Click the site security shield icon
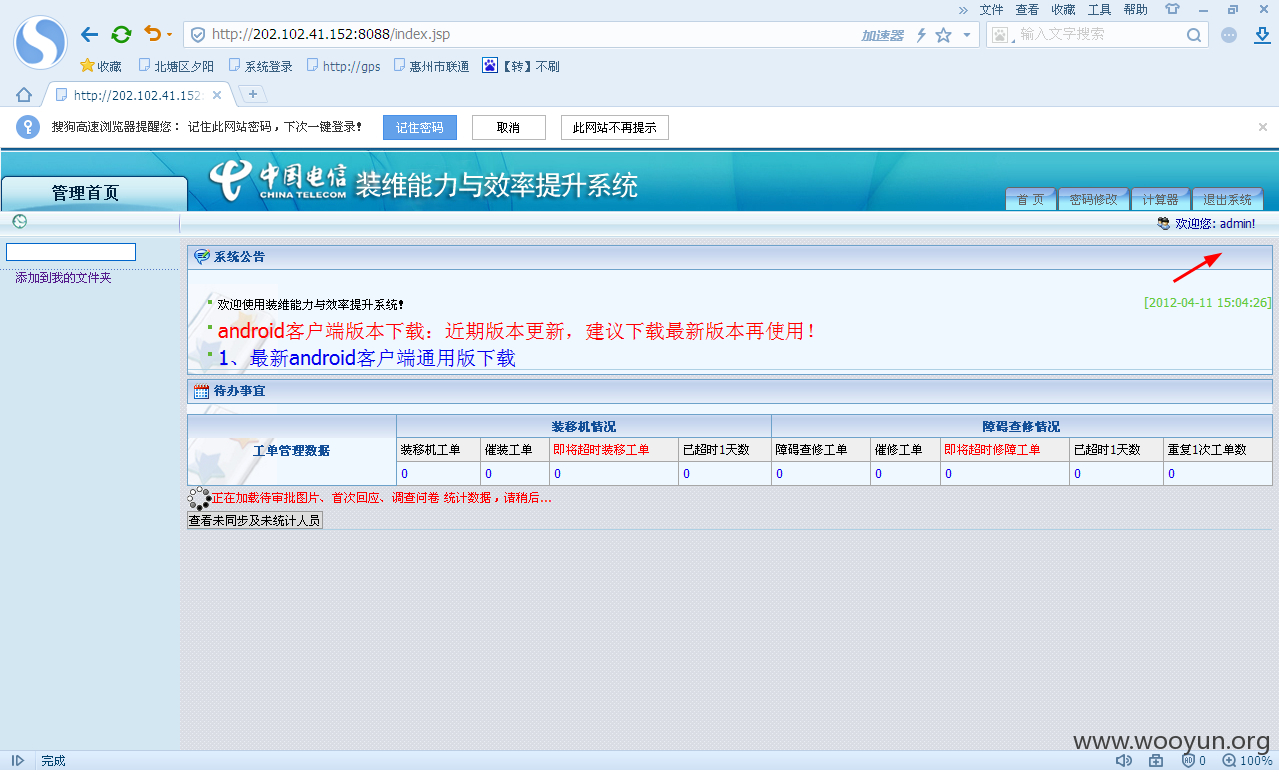This screenshot has width=1279, height=770. [198, 35]
